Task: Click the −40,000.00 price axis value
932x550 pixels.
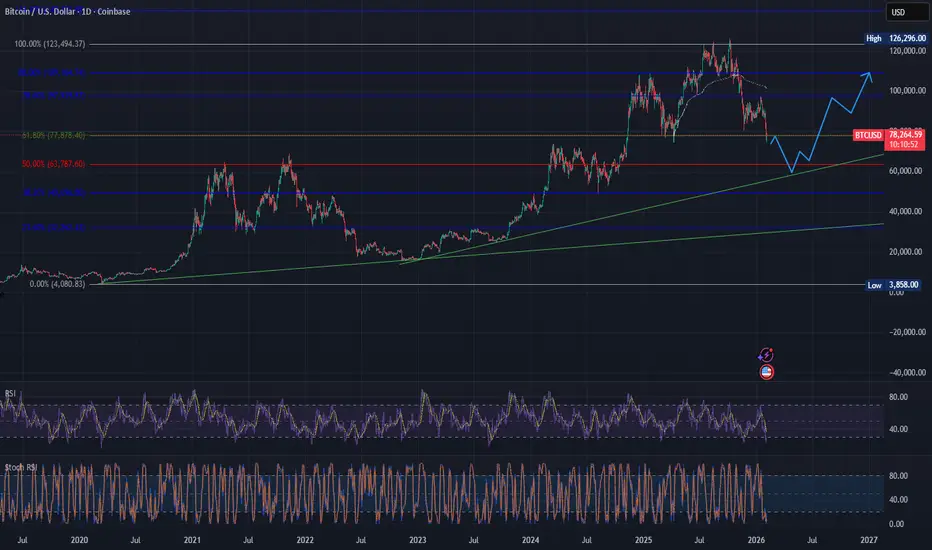Action: [x=907, y=373]
